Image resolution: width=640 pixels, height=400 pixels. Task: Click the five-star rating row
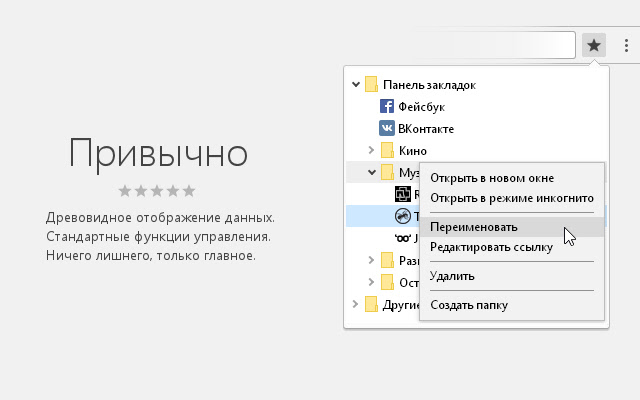click(157, 190)
